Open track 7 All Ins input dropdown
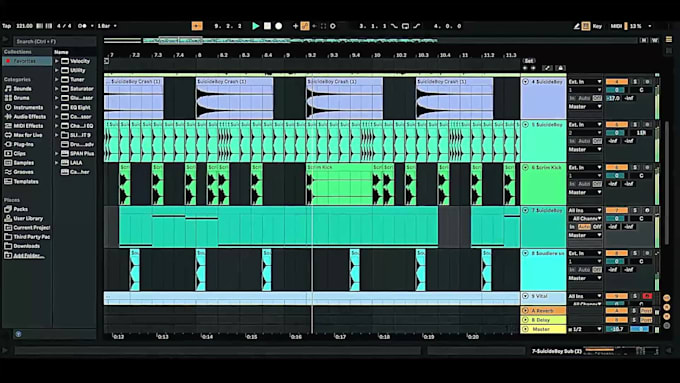This screenshot has width=680, height=383. click(585, 210)
